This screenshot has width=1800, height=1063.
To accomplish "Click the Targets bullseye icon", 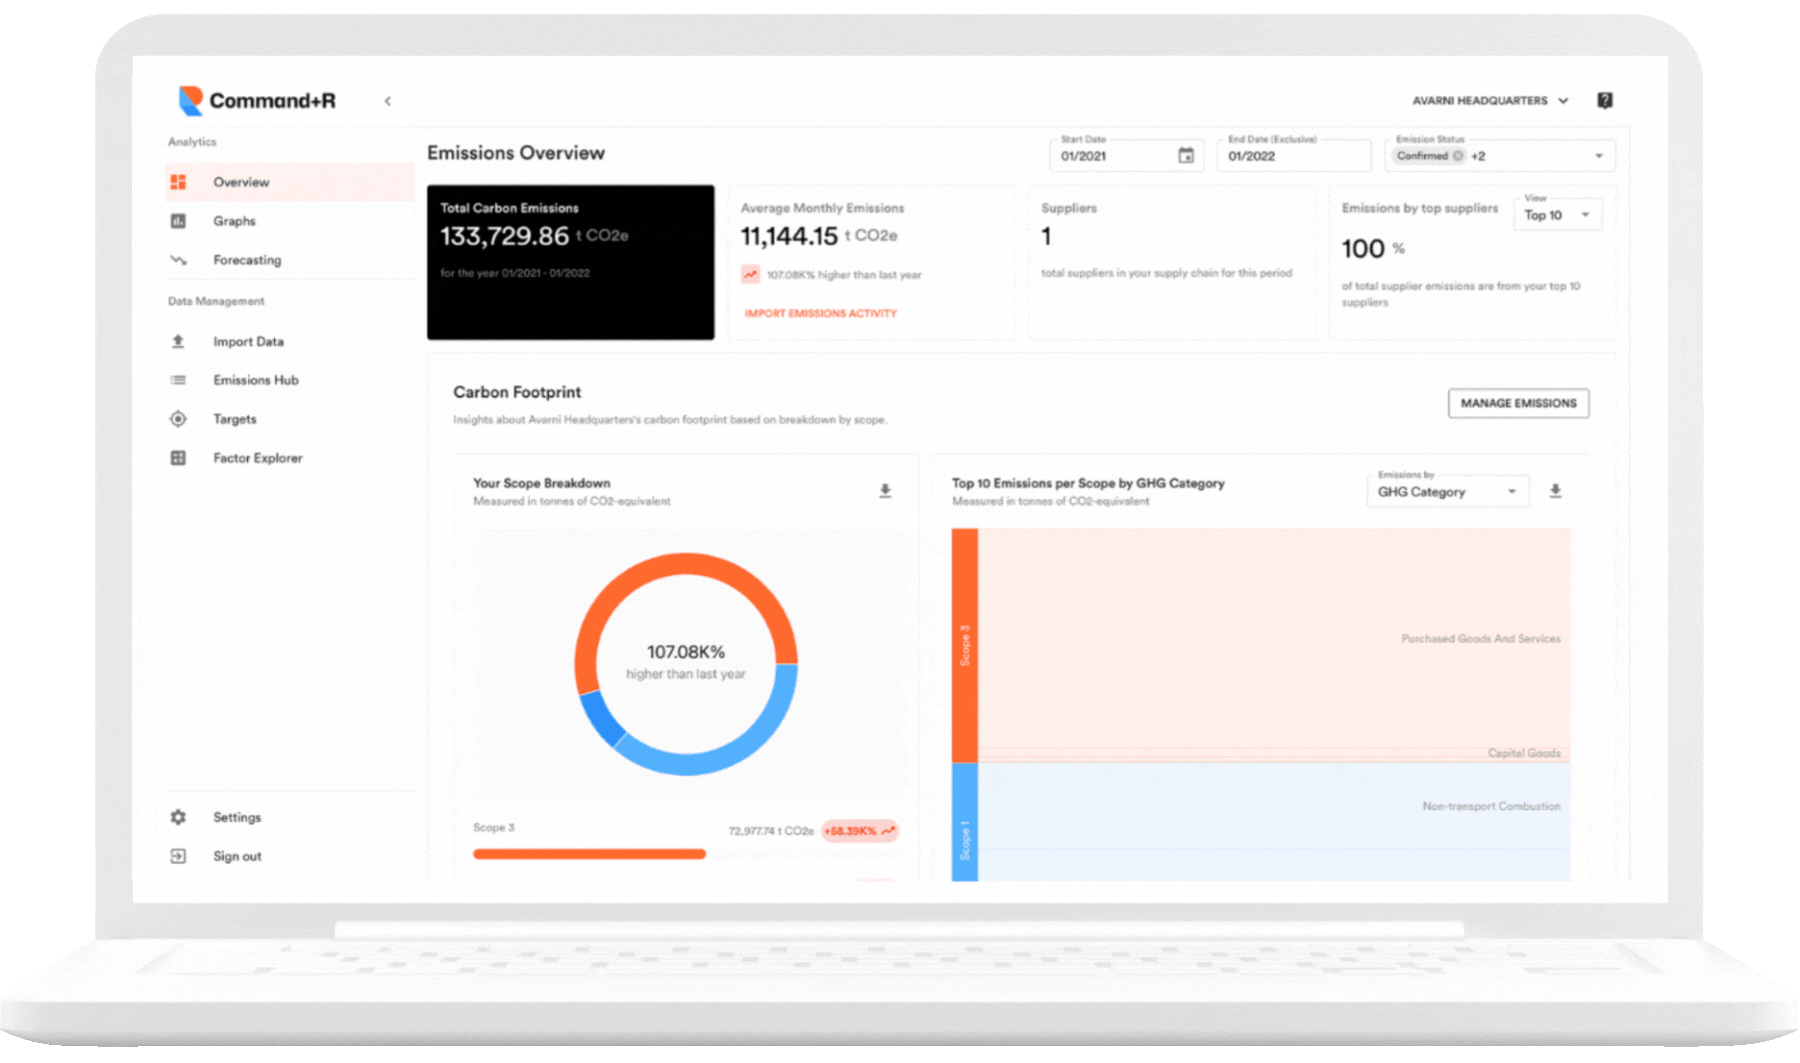I will tap(178, 419).
